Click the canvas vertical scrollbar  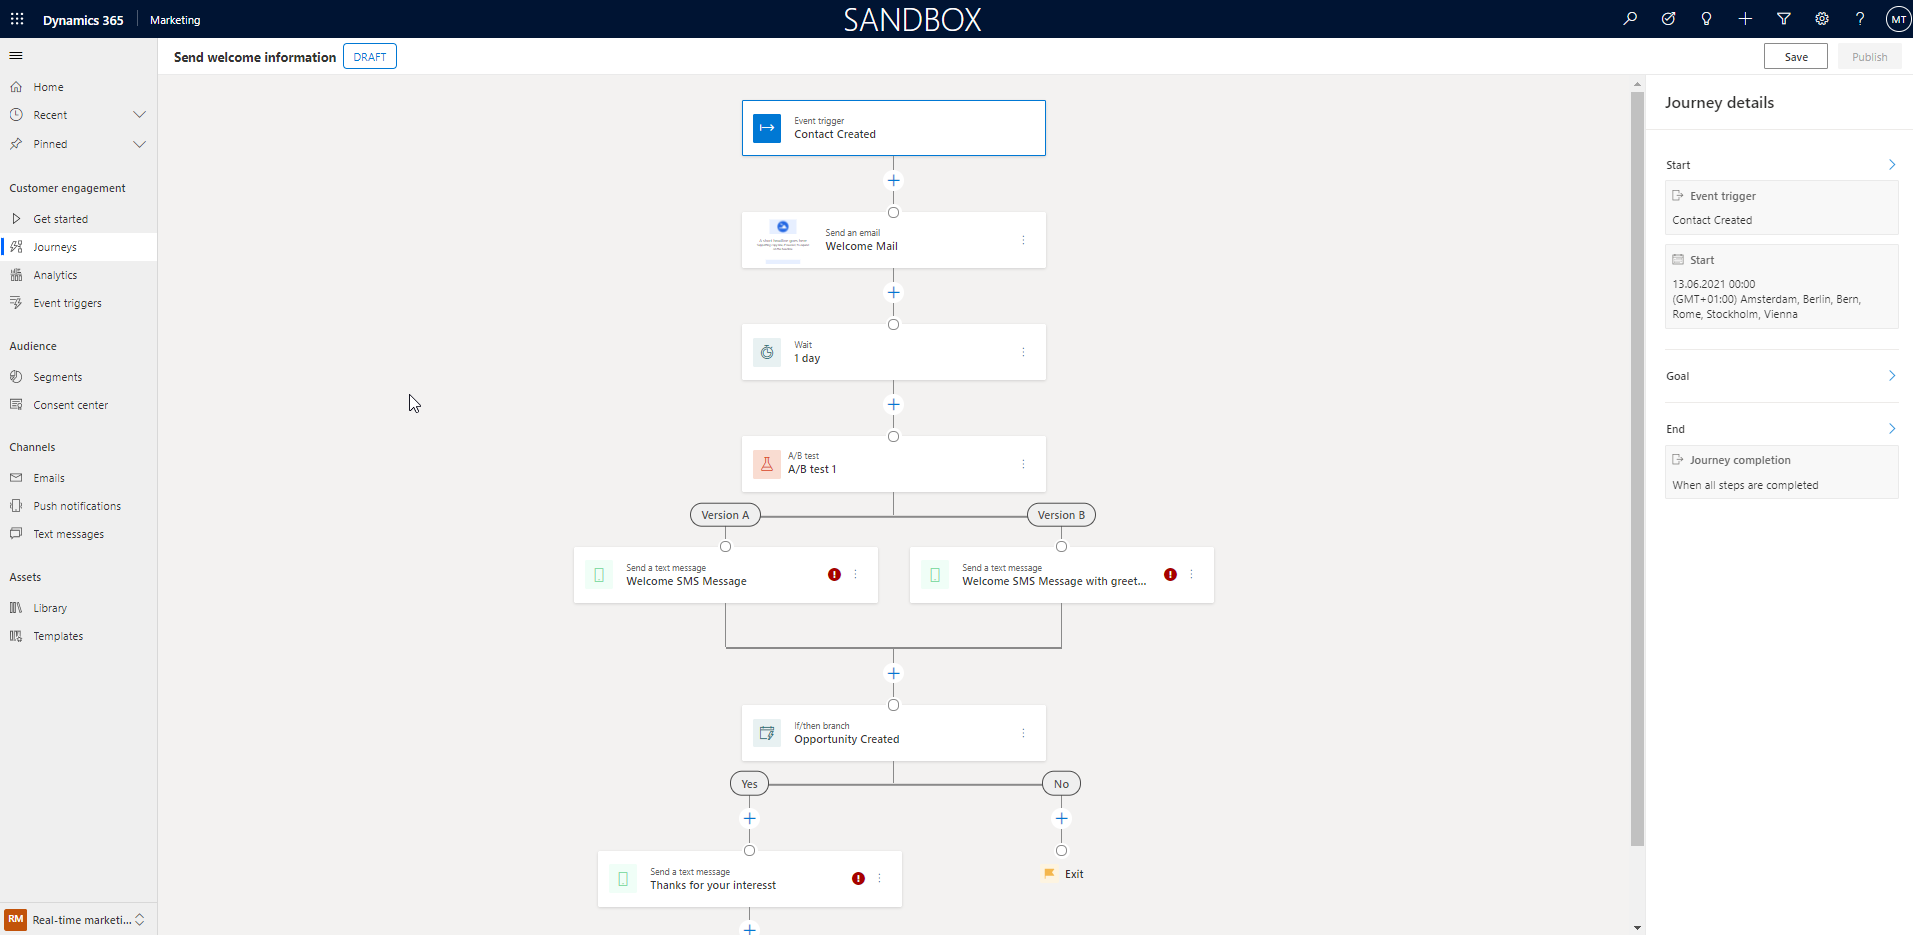click(x=1637, y=470)
